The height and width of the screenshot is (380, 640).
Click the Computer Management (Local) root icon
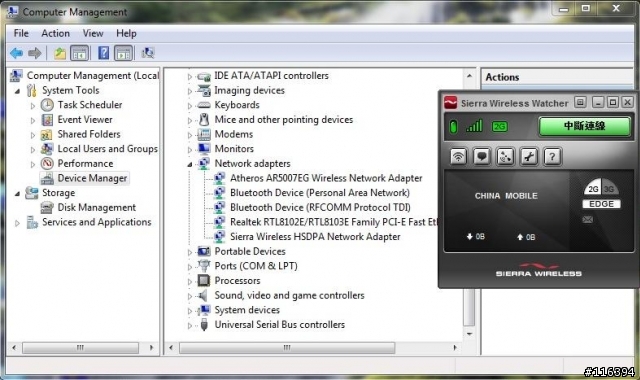pyautogui.click(x=16, y=76)
